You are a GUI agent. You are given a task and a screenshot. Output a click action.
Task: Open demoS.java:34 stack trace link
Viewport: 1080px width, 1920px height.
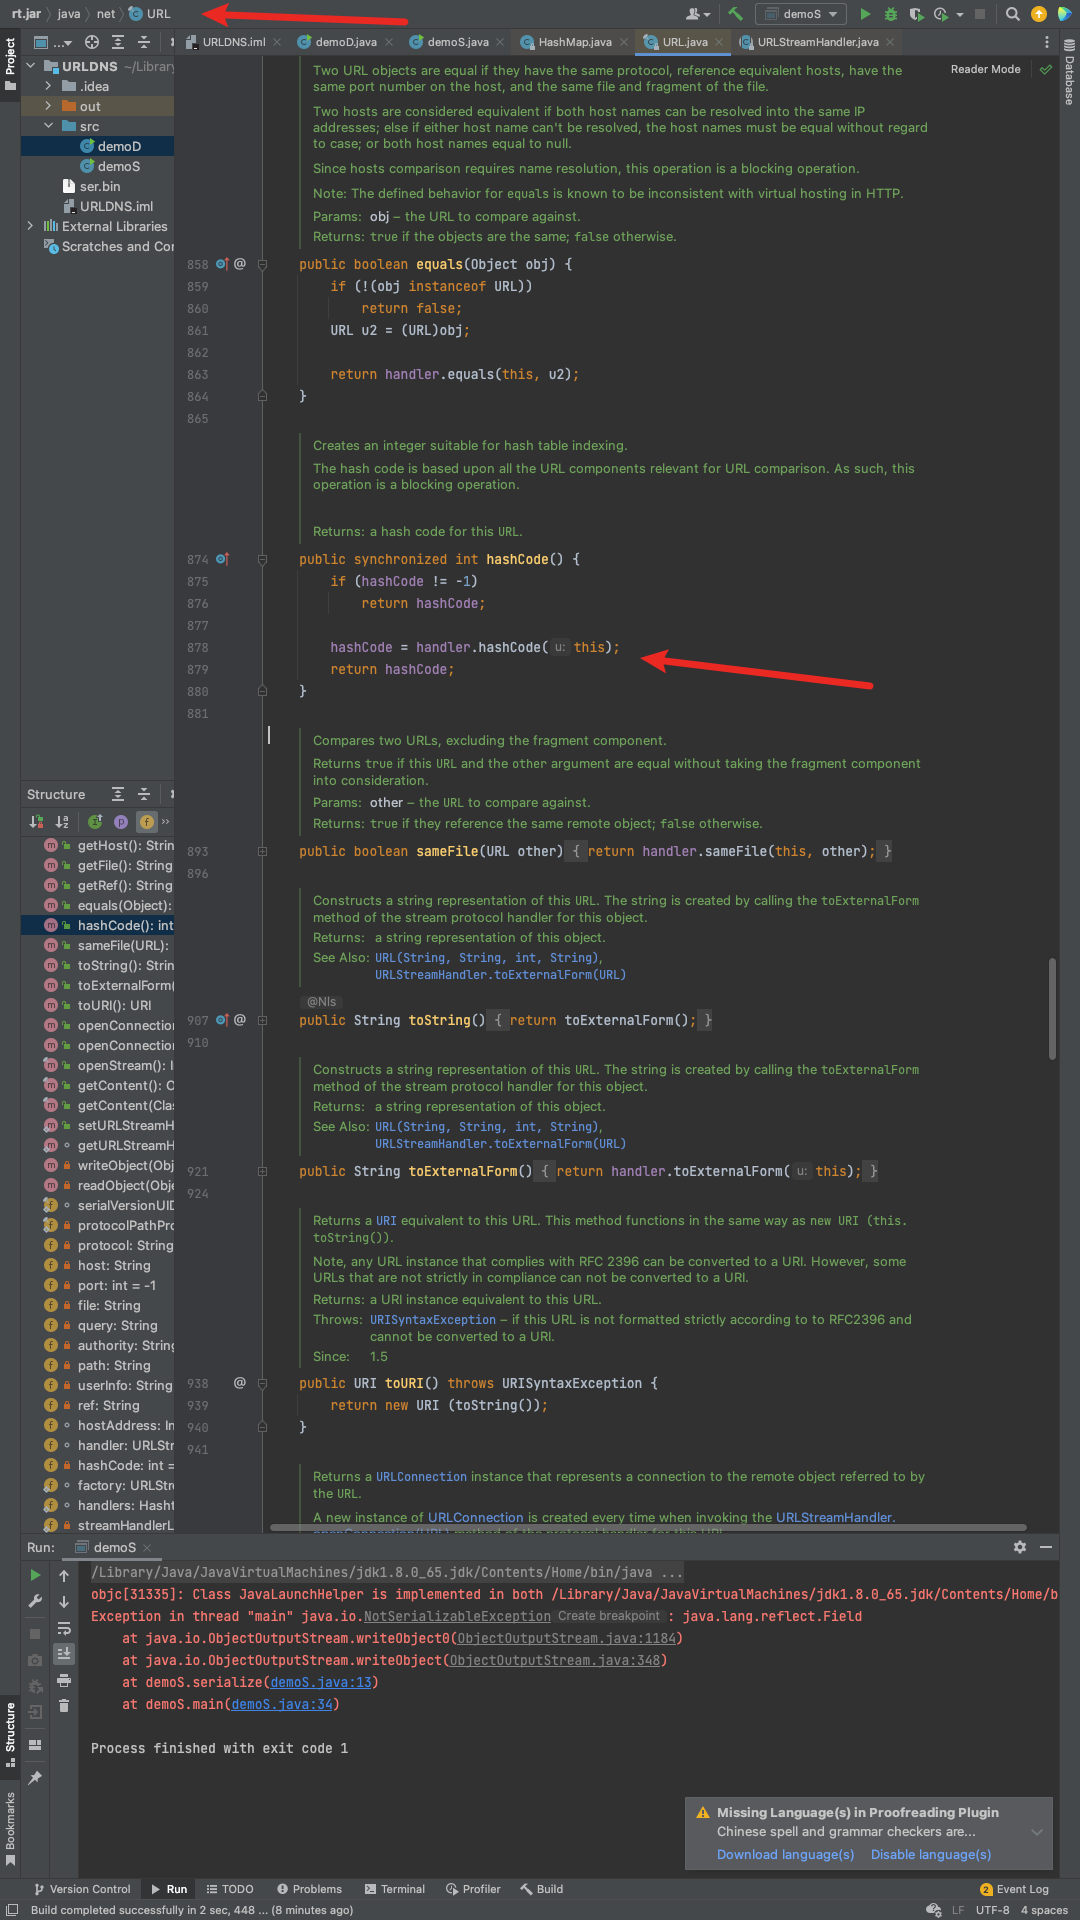click(x=282, y=1704)
